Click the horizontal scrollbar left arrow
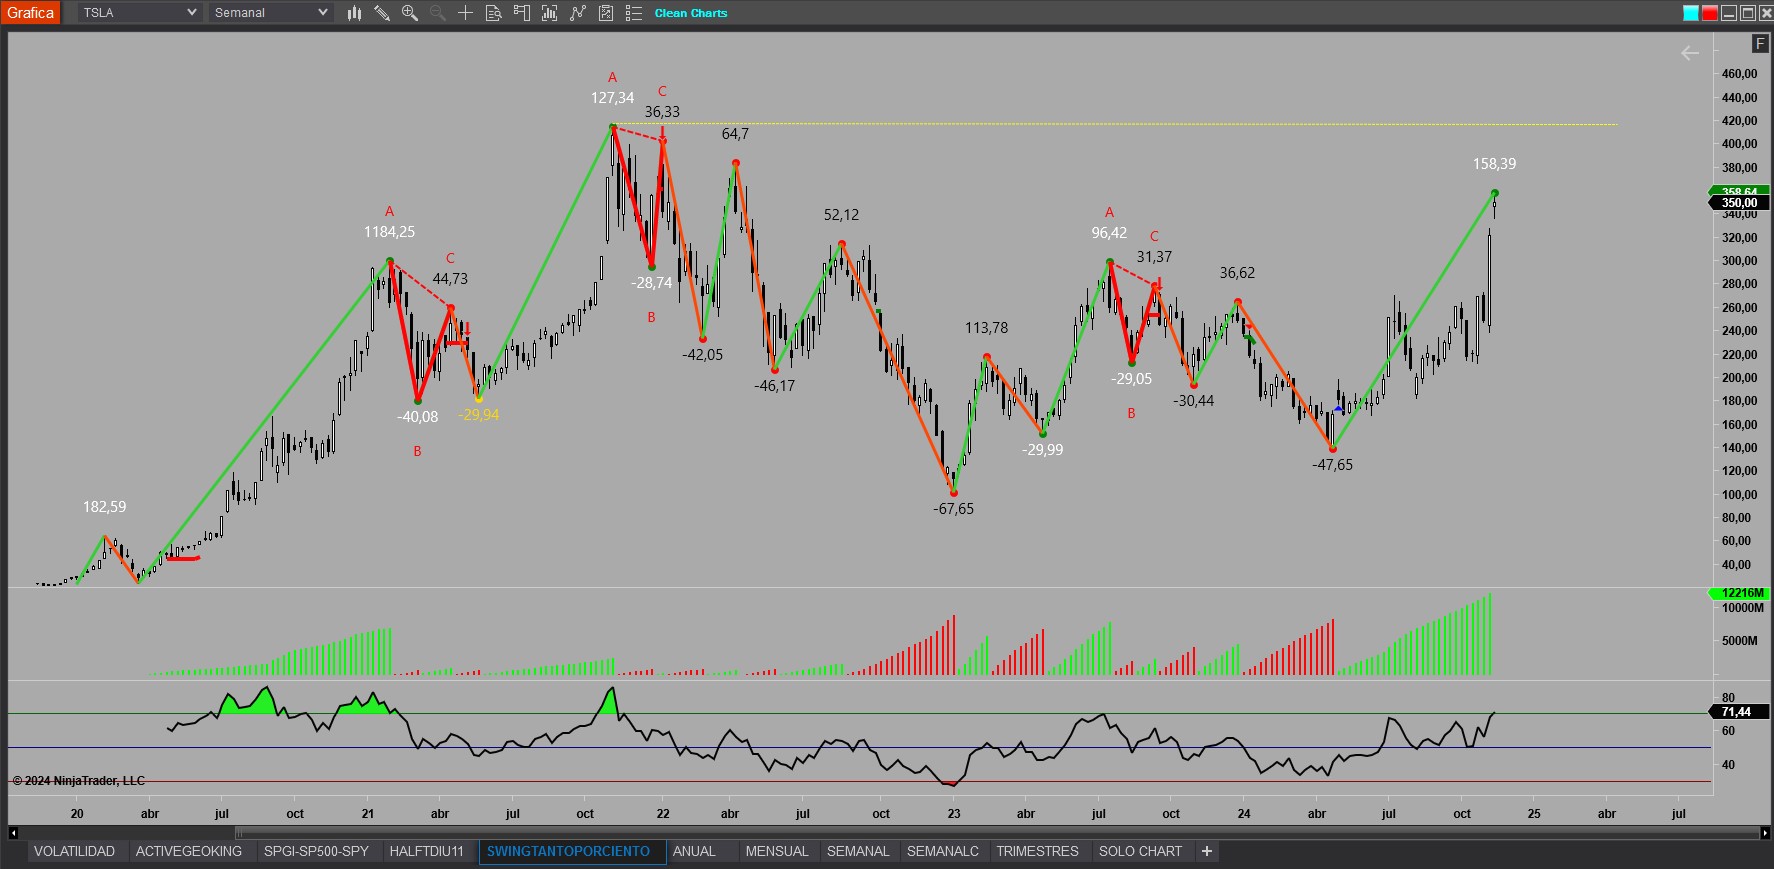Image resolution: width=1774 pixels, height=869 pixels. (13, 832)
